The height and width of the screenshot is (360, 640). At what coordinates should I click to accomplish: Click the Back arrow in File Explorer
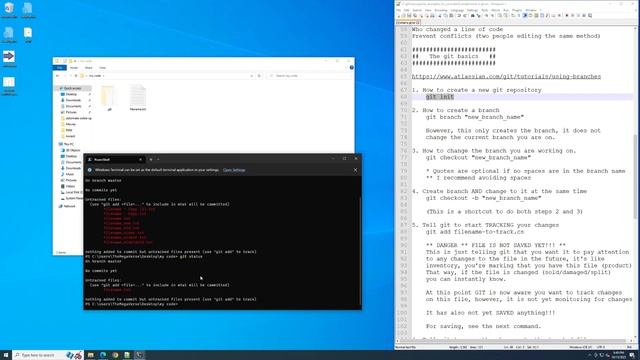point(58,76)
